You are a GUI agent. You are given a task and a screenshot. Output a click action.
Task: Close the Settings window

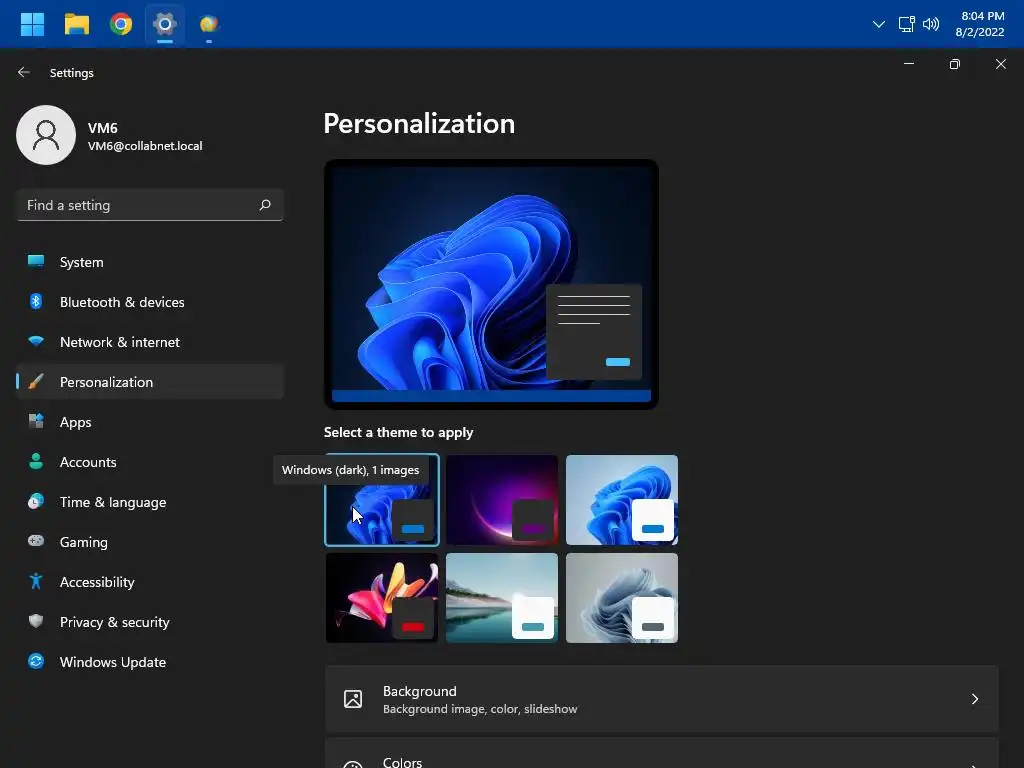click(x=1000, y=64)
